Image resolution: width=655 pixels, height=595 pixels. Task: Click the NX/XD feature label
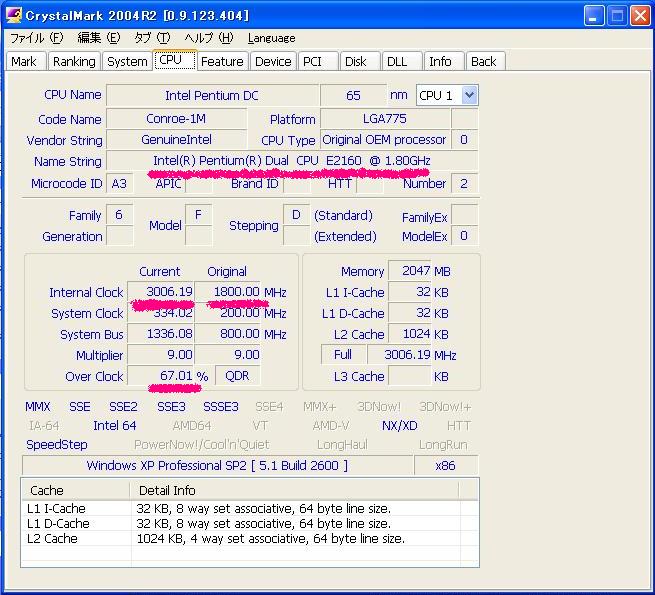pos(400,425)
